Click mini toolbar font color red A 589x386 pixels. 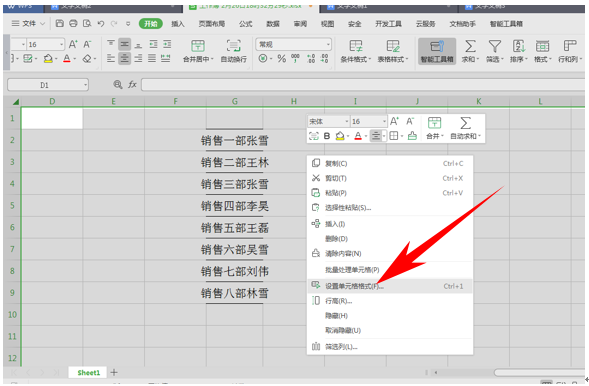tap(358, 136)
